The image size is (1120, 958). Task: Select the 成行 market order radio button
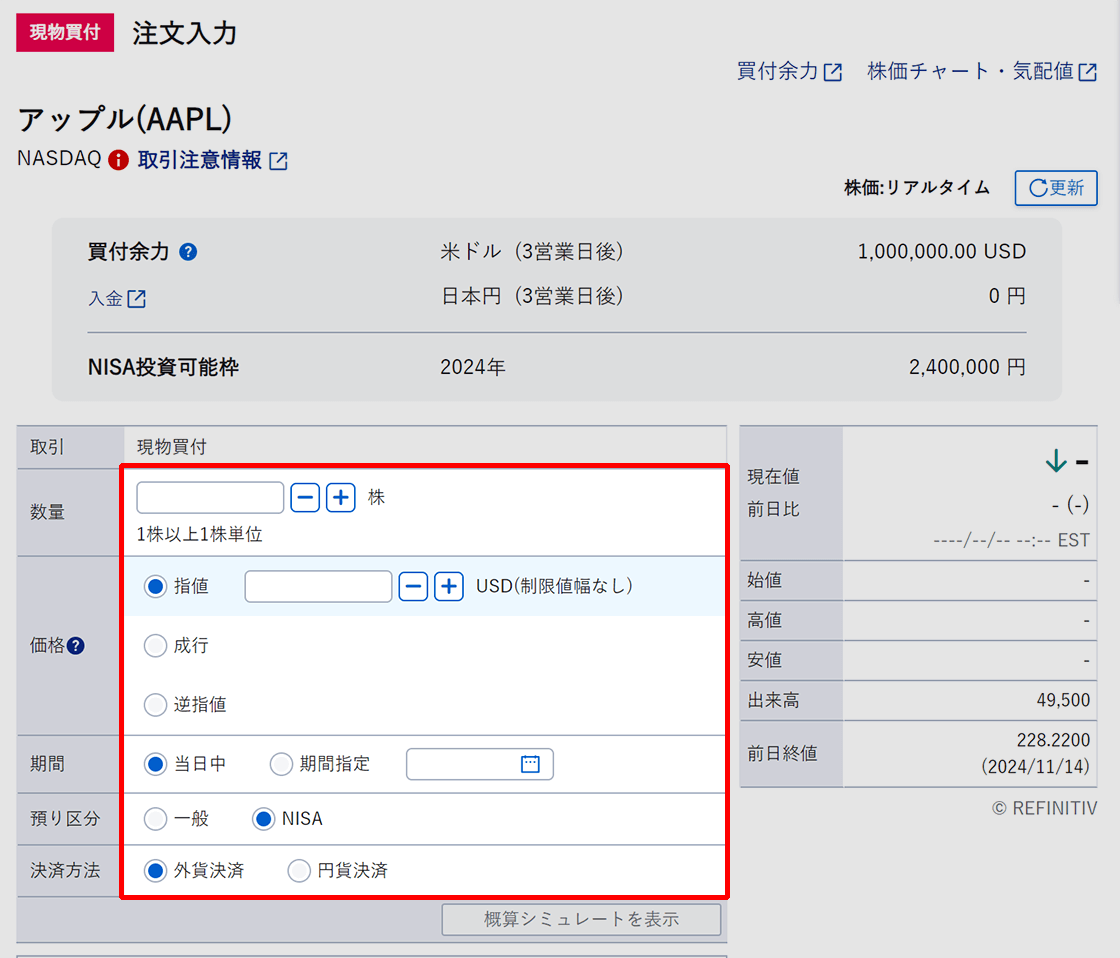[x=155, y=646]
